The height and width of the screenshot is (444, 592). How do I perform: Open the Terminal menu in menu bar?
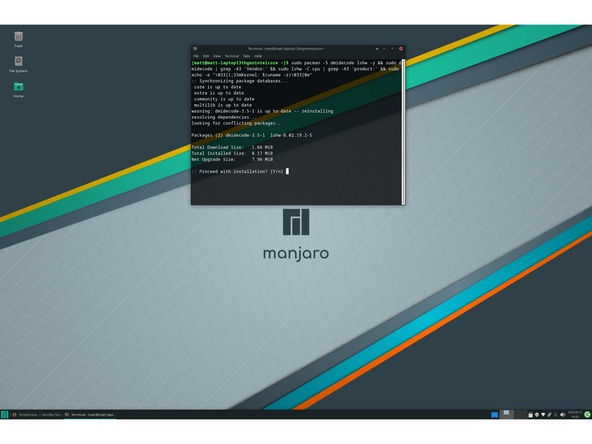[232, 56]
